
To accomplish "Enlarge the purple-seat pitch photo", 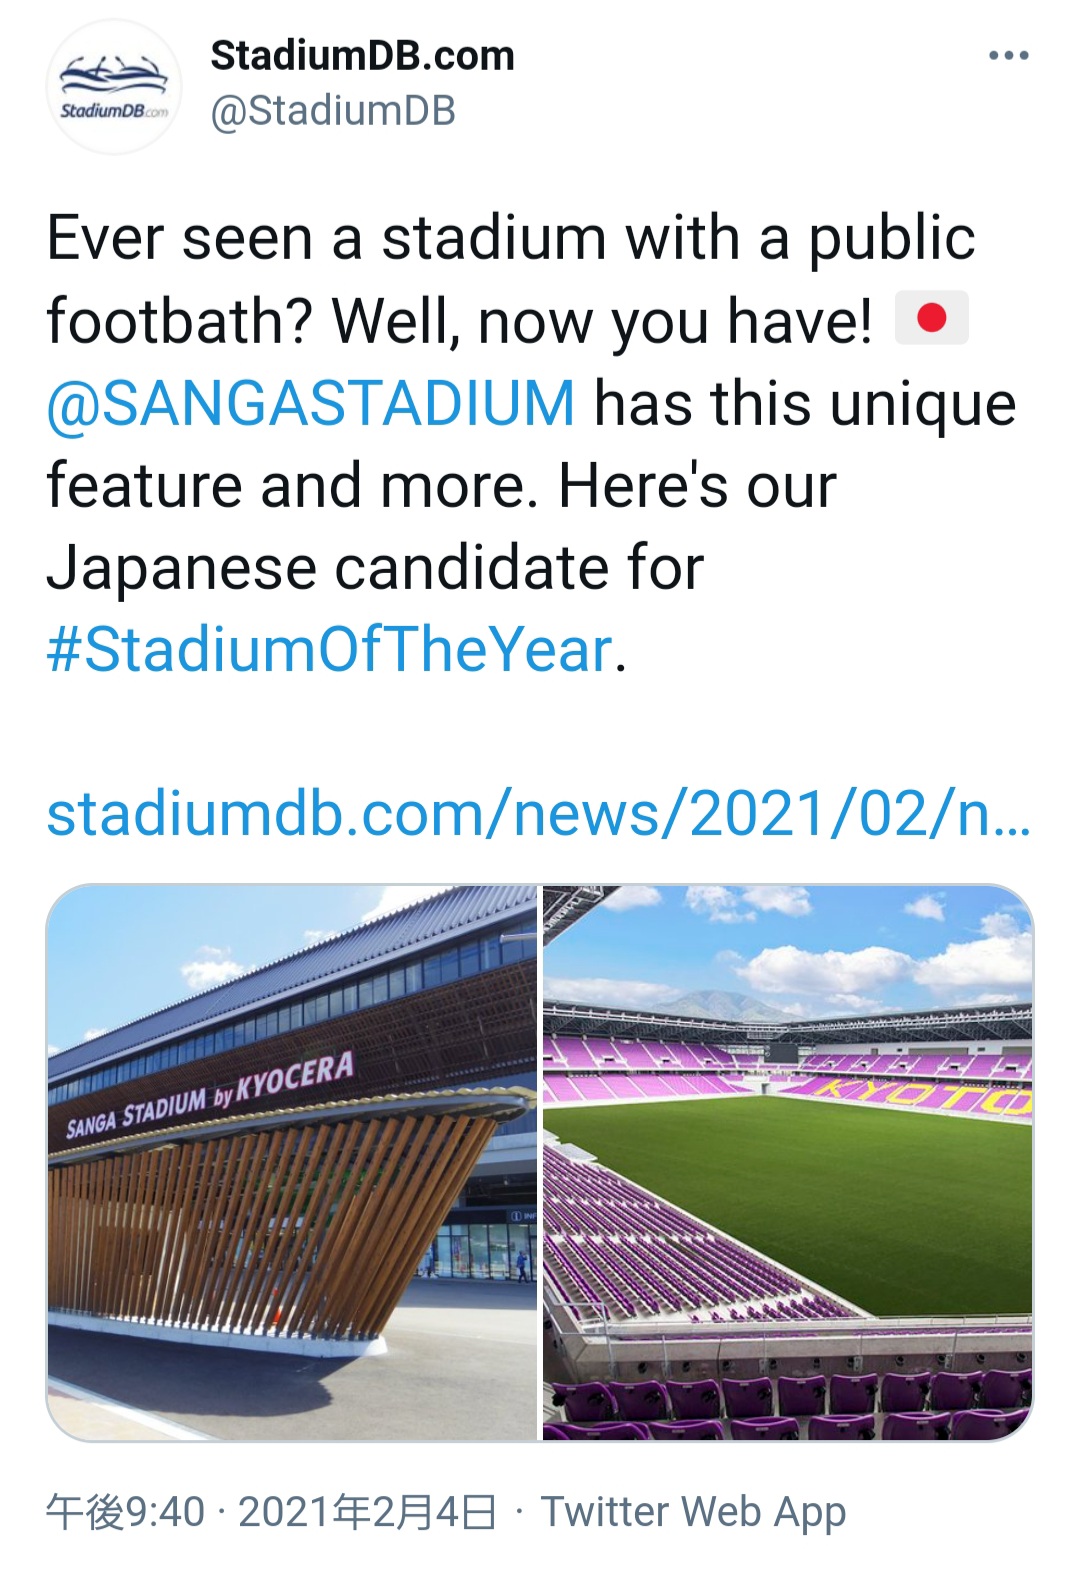I will click(788, 1162).
